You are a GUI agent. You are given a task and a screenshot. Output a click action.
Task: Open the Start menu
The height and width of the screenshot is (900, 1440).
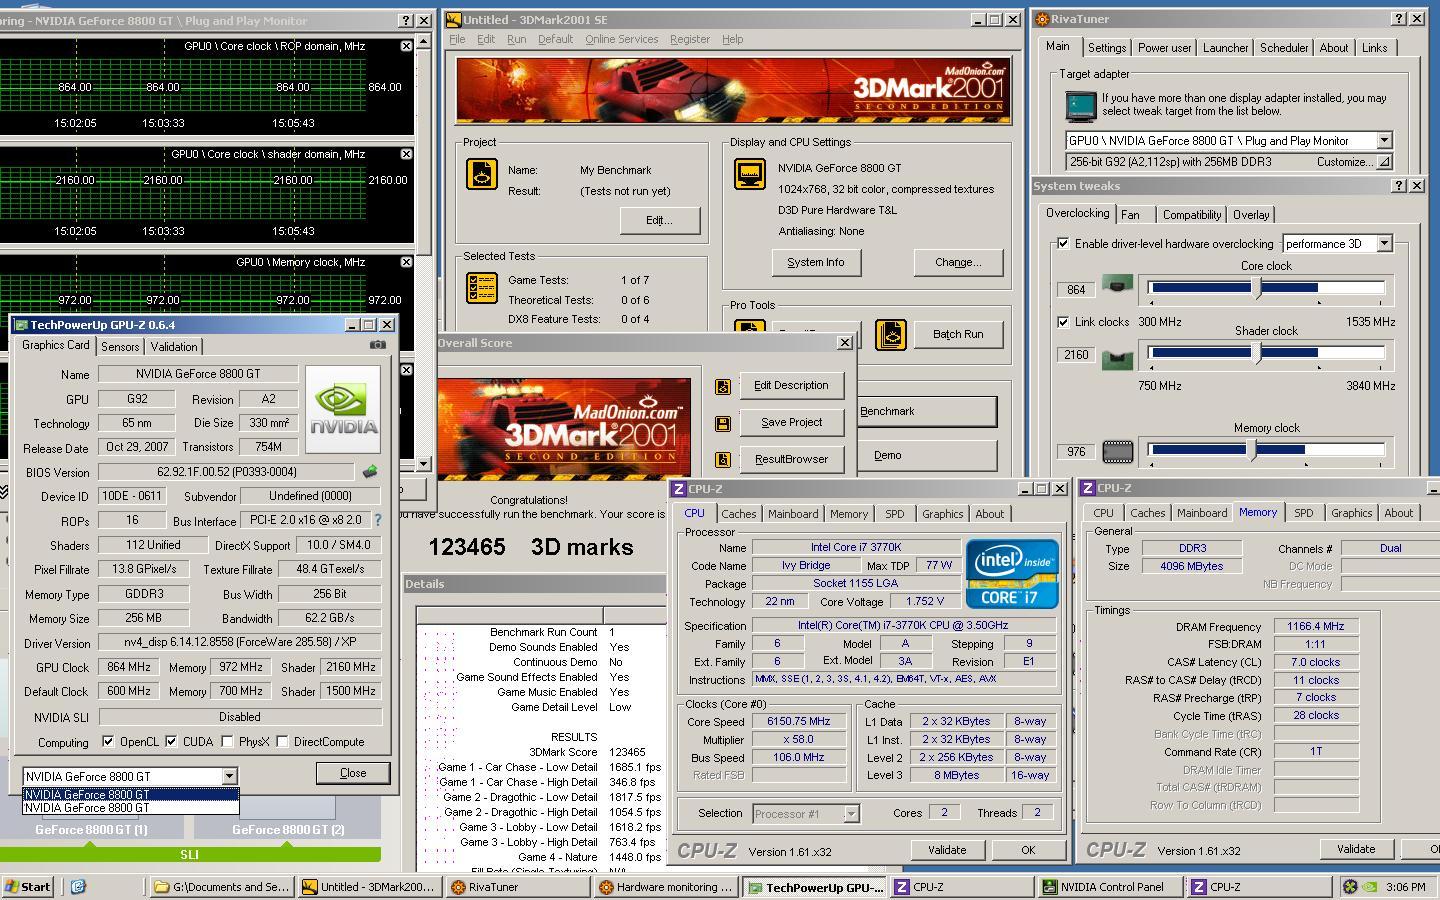pos(28,886)
